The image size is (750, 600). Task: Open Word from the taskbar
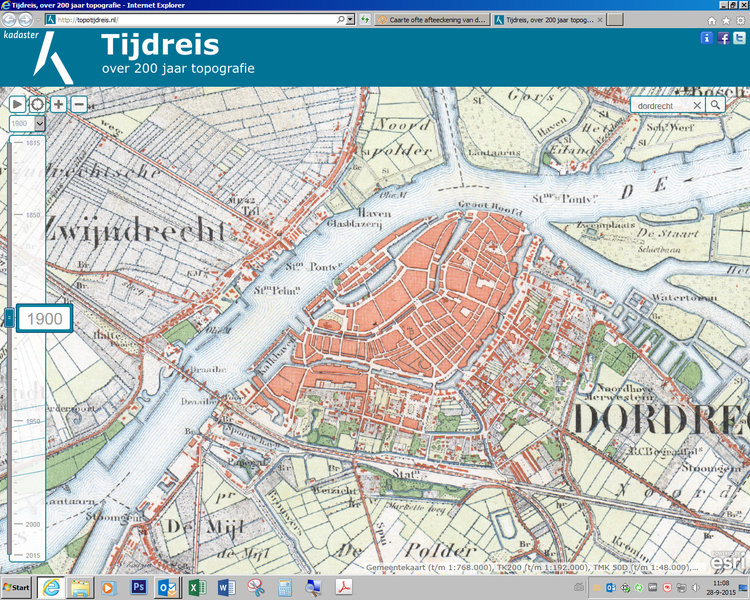(x=226, y=587)
